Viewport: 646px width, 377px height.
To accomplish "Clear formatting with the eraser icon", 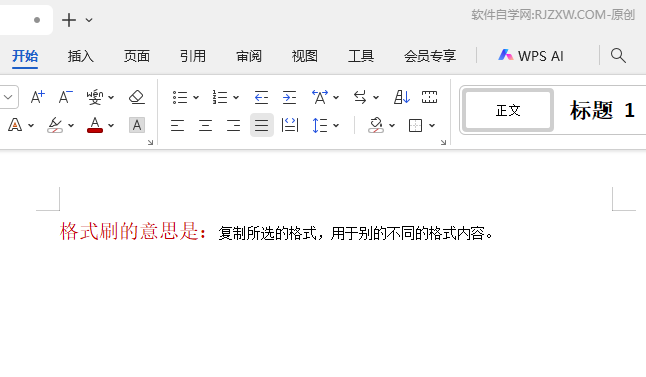I will pos(136,97).
